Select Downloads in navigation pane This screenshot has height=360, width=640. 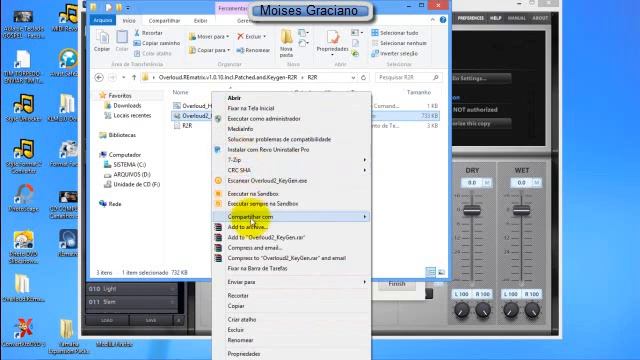click(x=127, y=105)
